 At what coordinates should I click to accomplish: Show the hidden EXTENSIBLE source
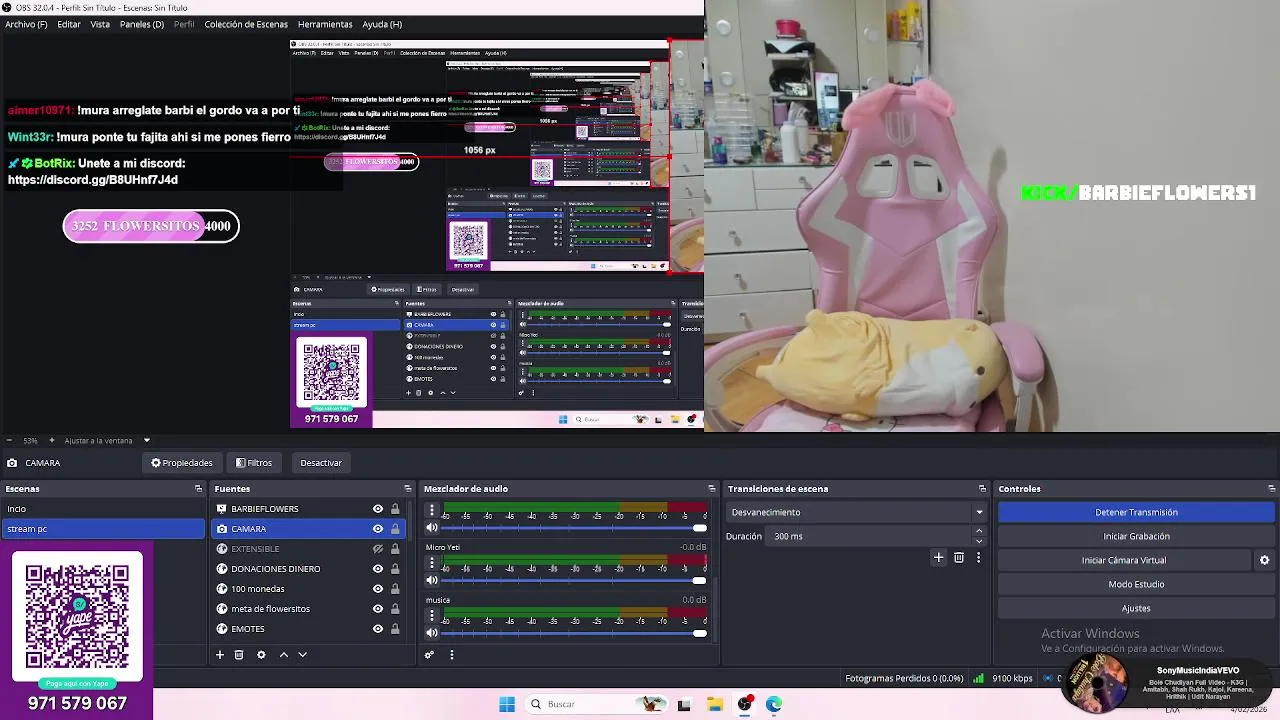(x=378, y=549)
